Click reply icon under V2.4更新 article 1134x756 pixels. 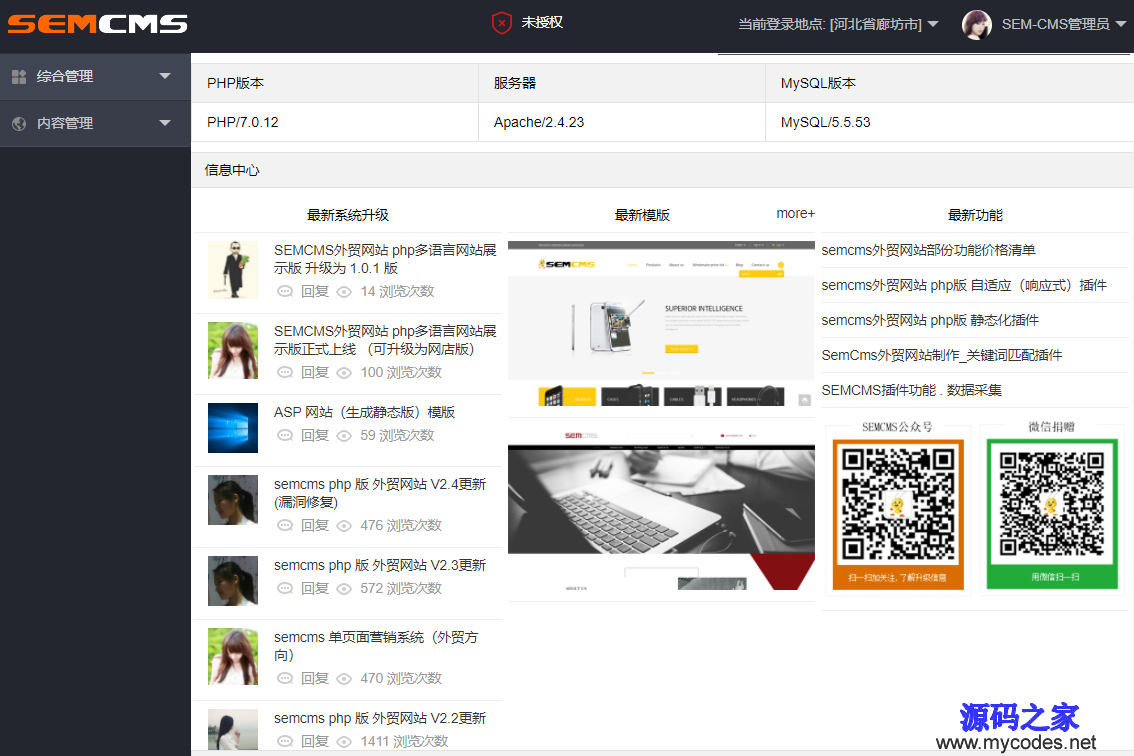click(285, 525)
